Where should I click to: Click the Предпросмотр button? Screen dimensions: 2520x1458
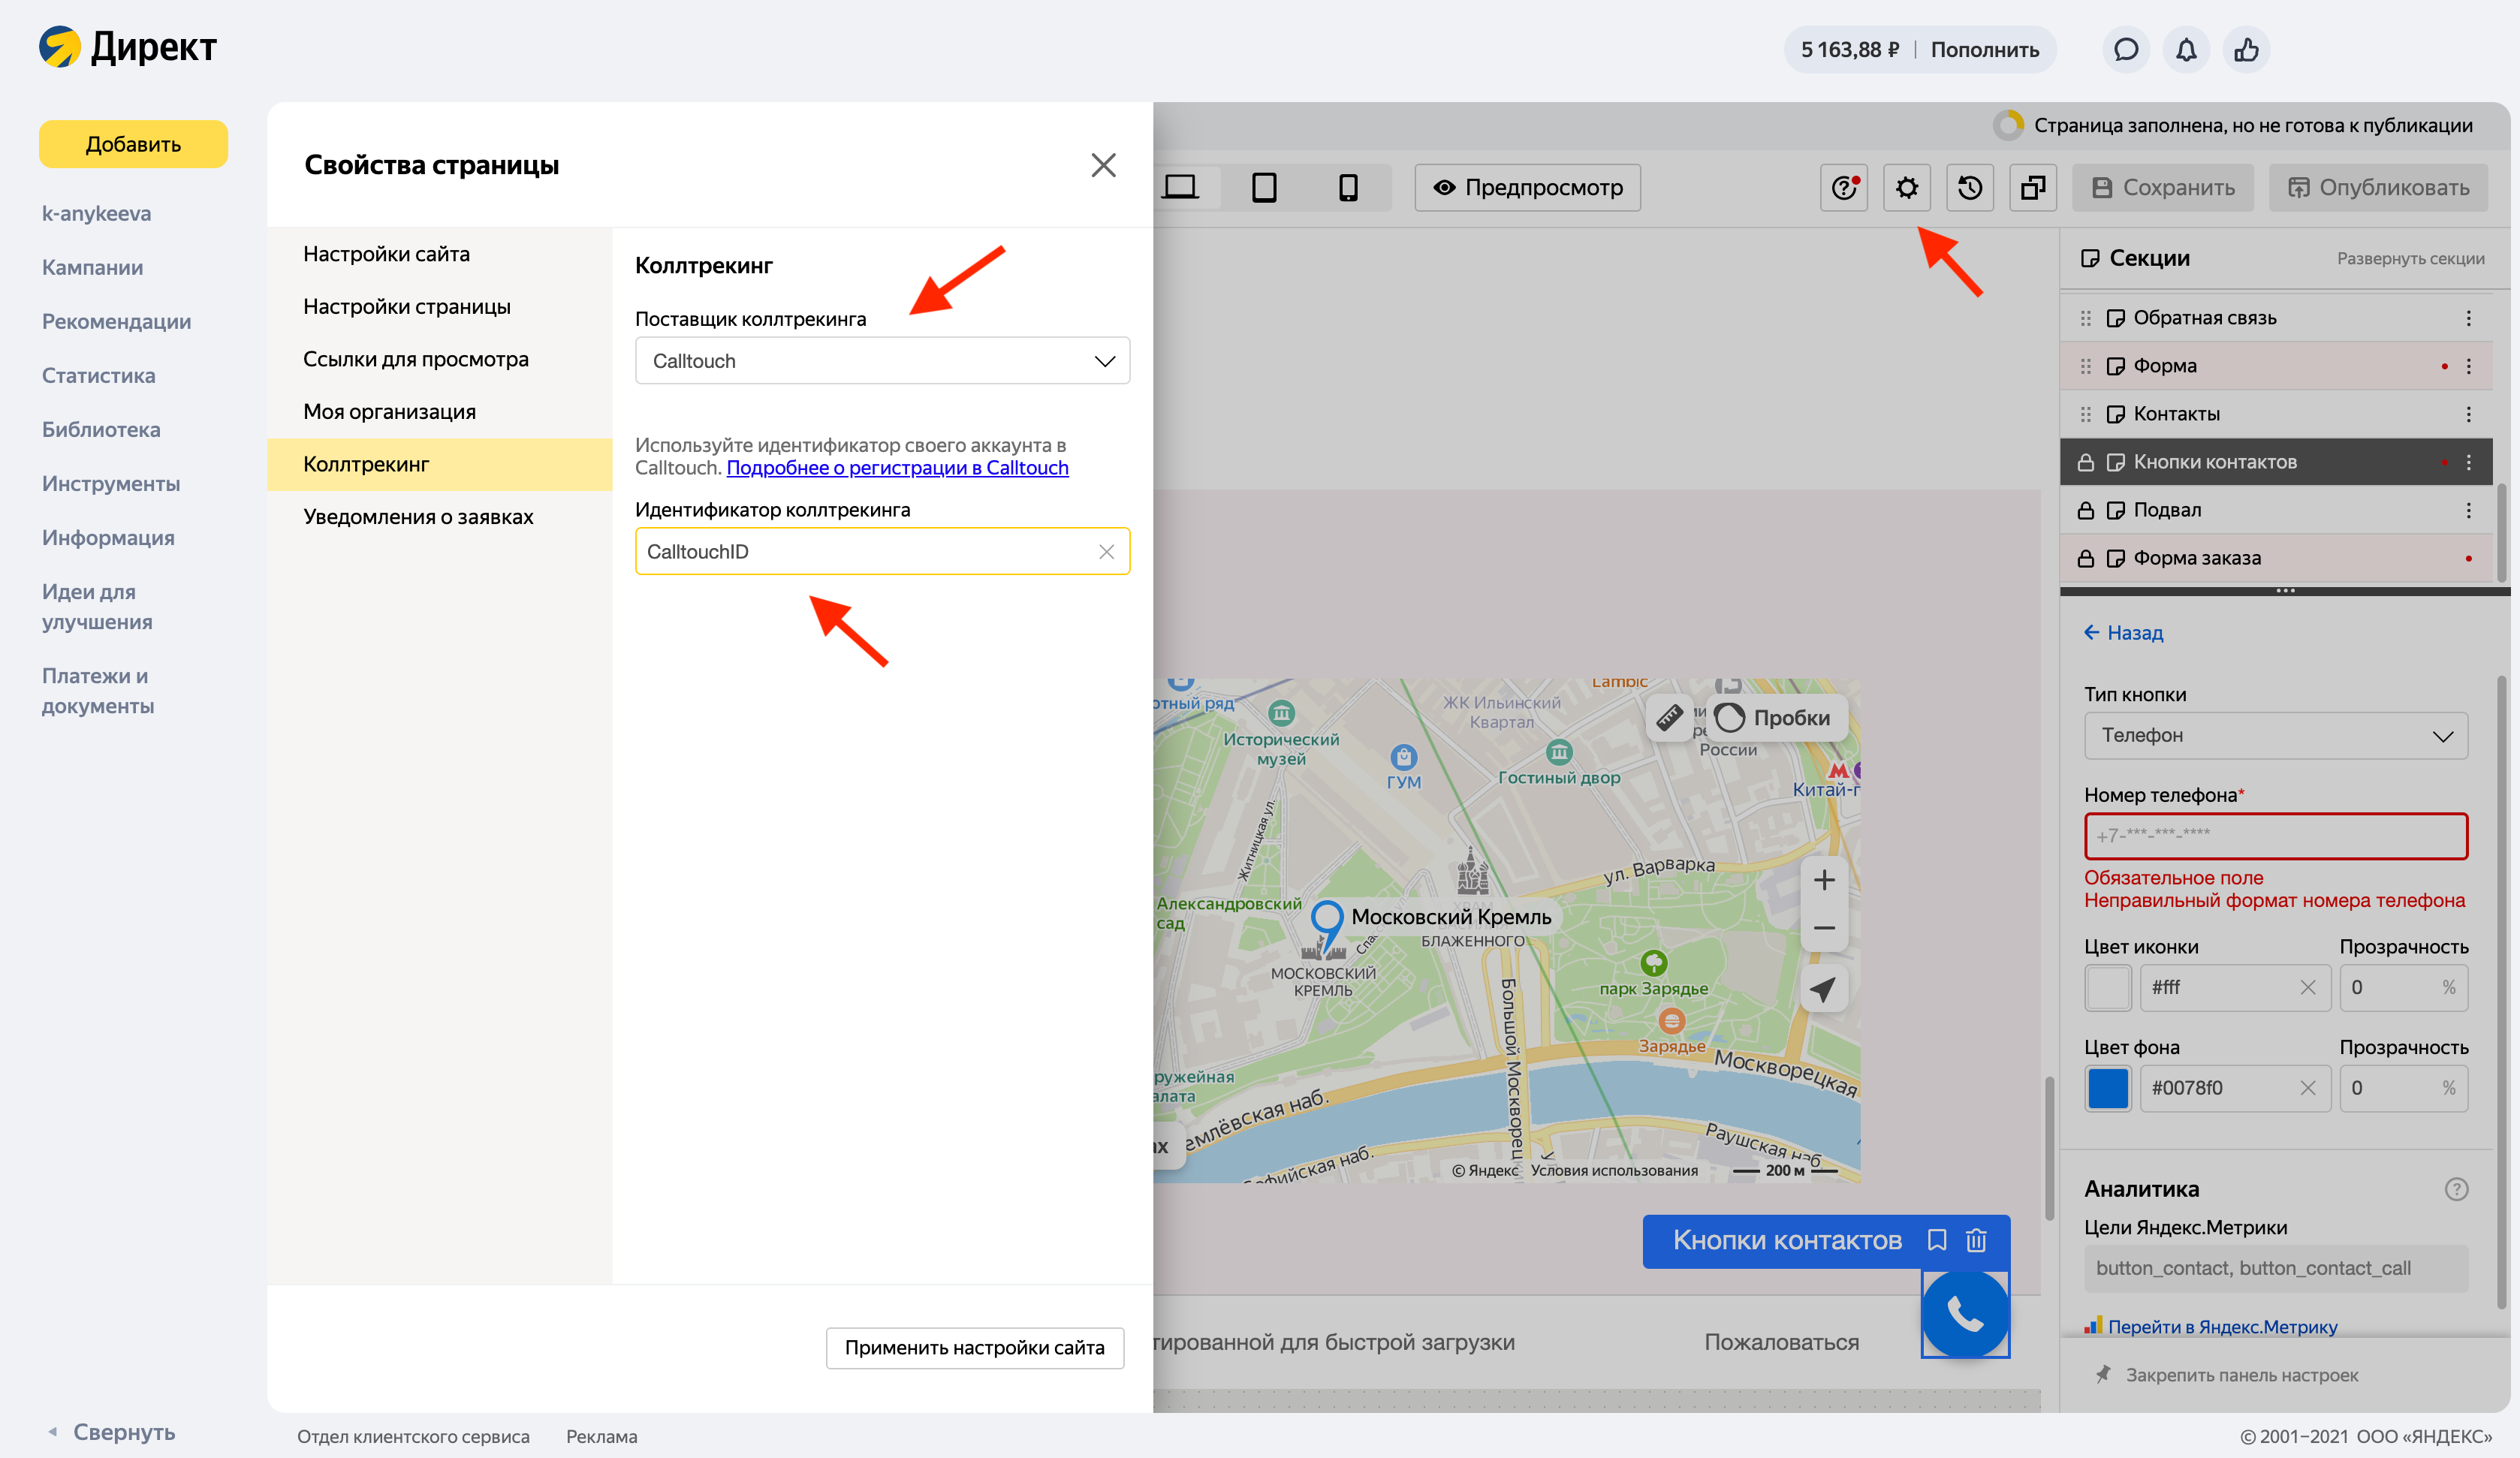tap(1527, 187)
